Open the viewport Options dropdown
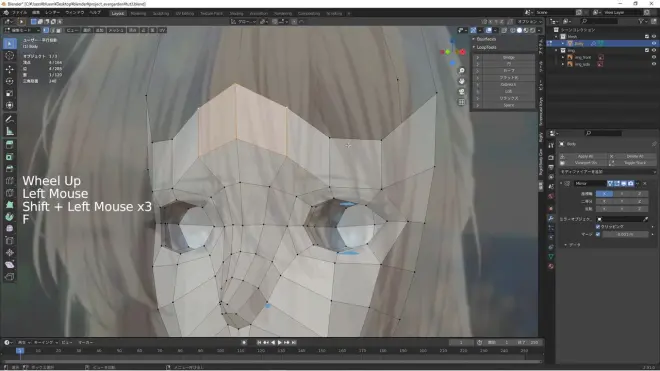This screenshot has height=371, width=660. (x=530, y=21)
